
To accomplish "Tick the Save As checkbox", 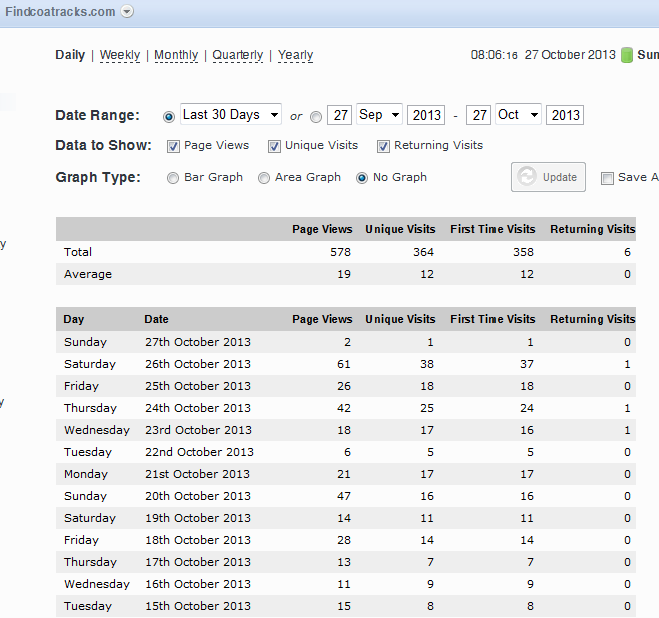I will [x=607, y=178].
